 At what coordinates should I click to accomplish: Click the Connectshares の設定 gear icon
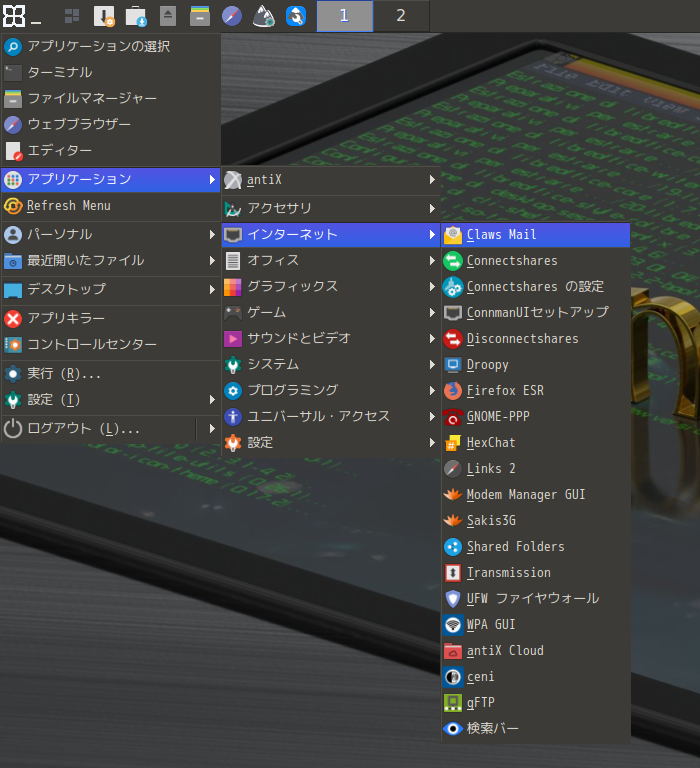453,287
